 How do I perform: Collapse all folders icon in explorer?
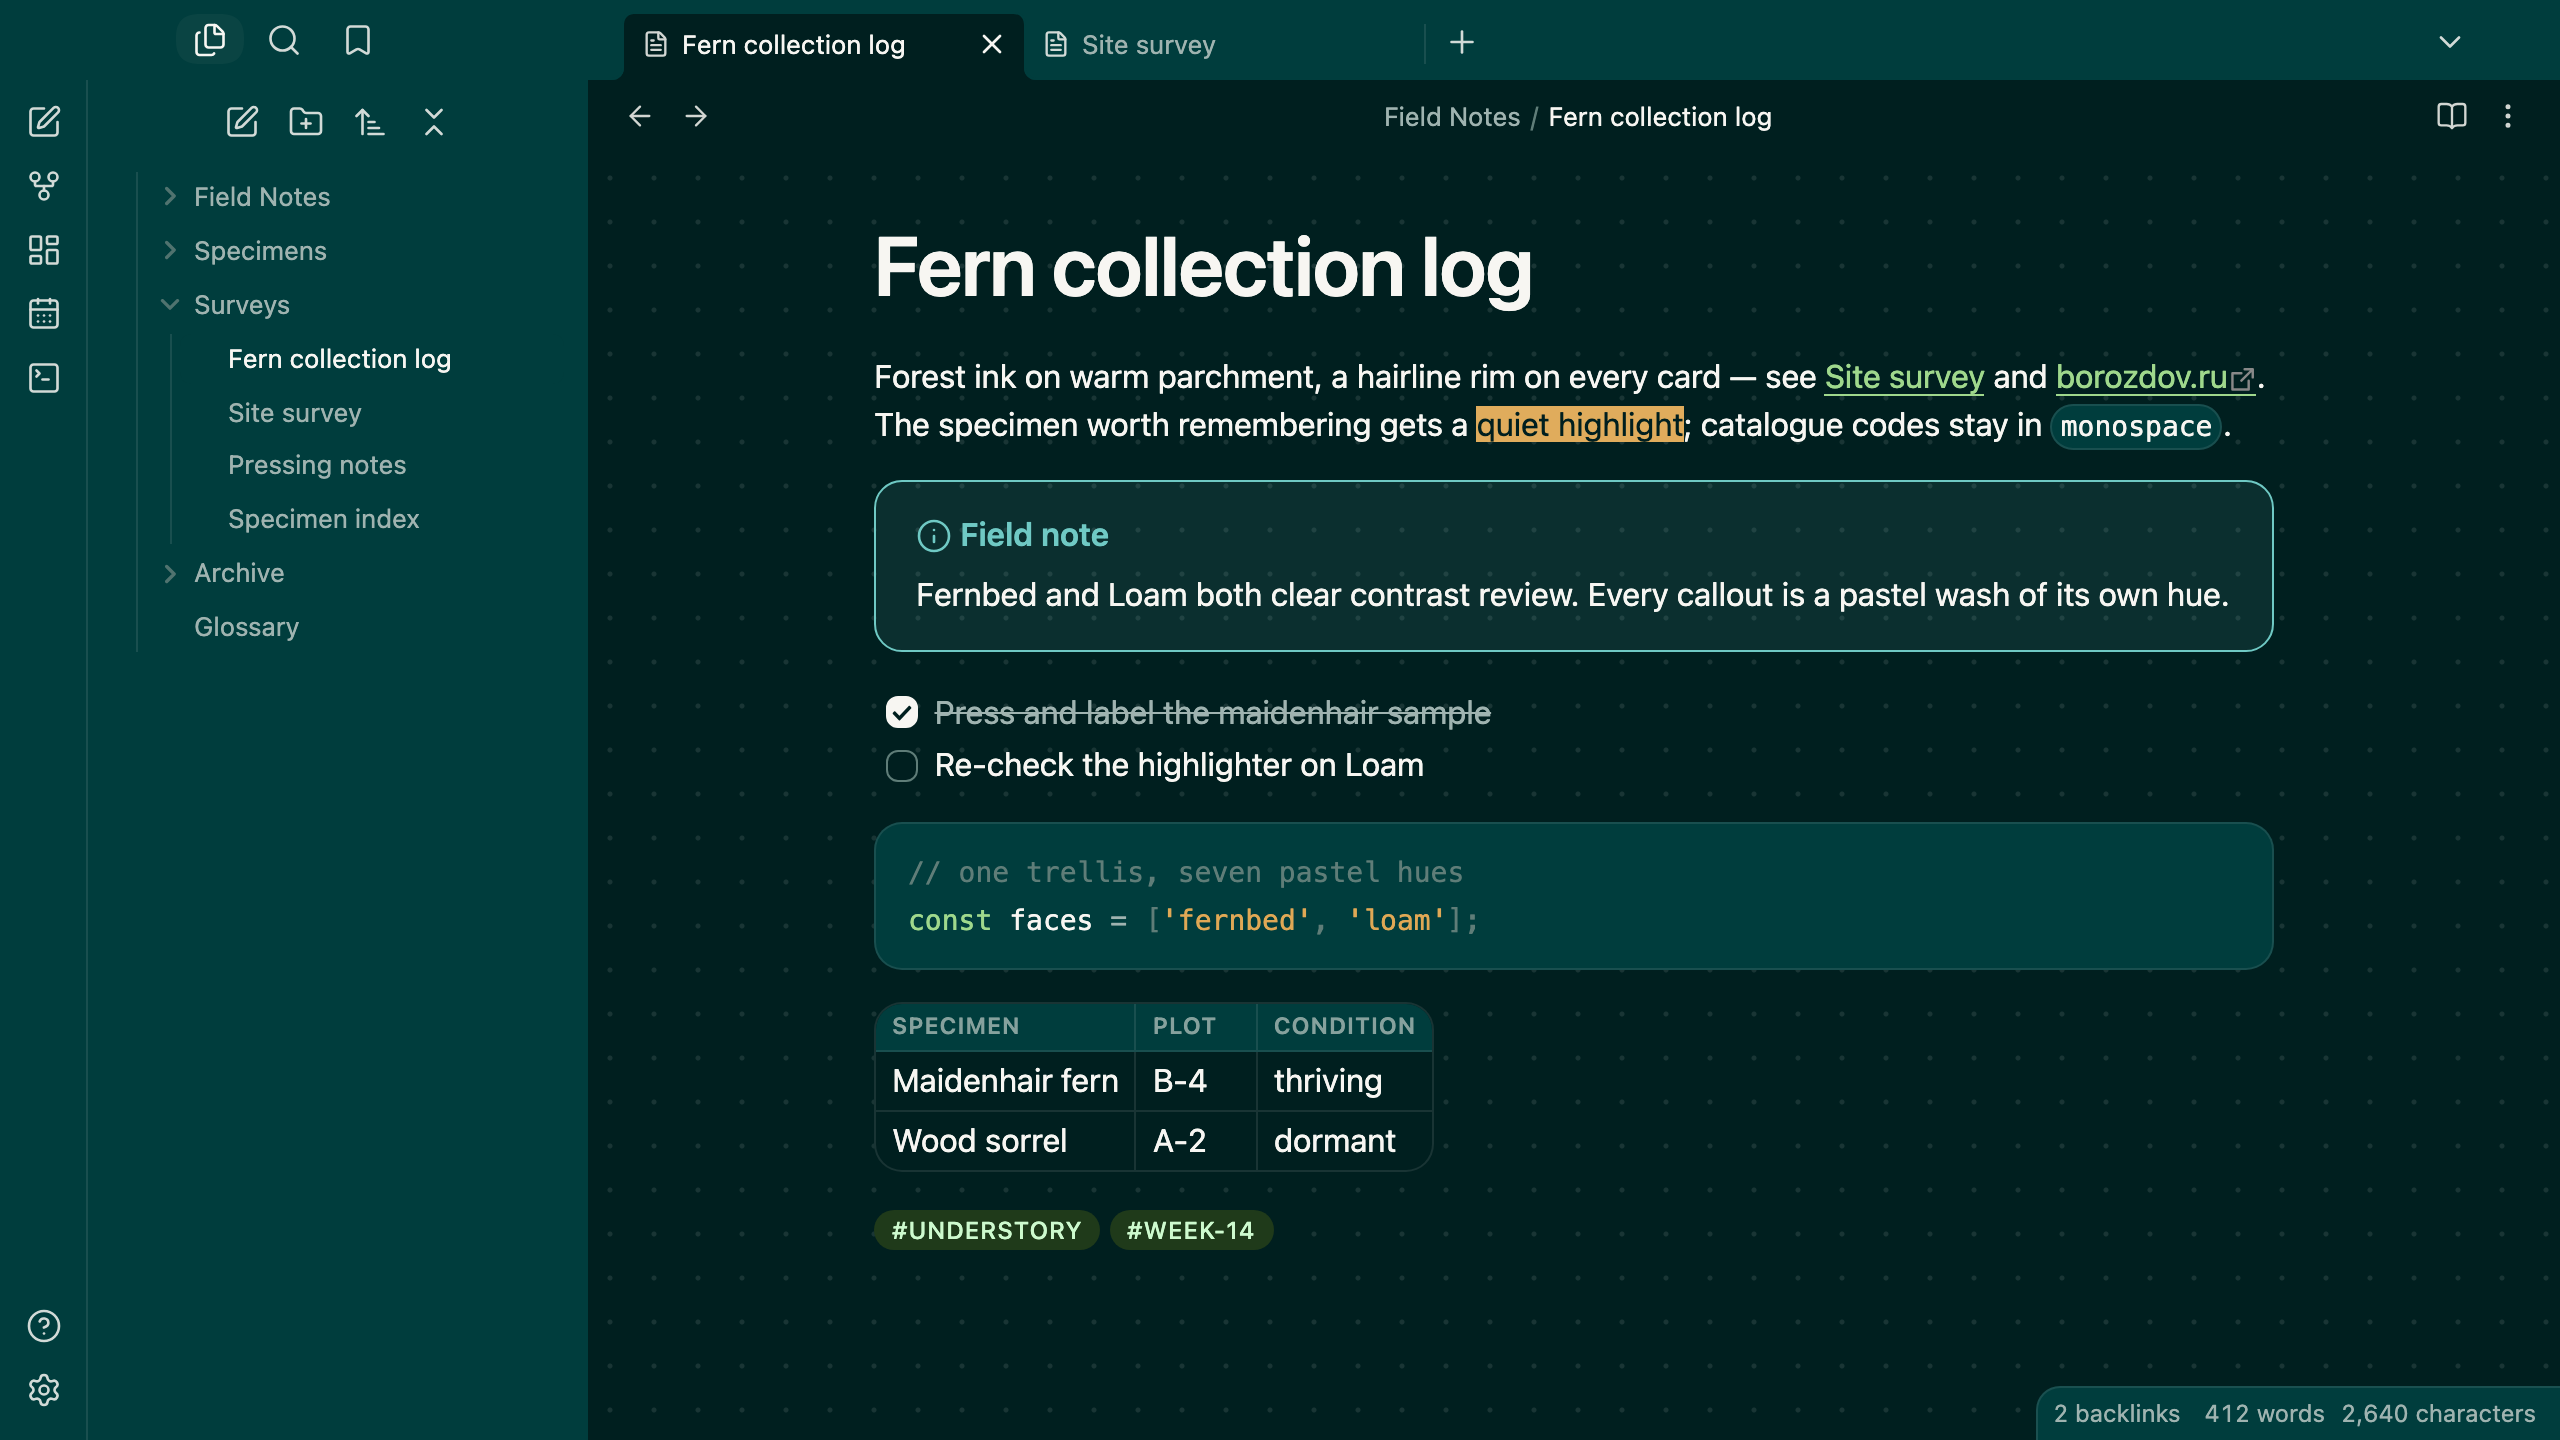(x=434, y=122)
